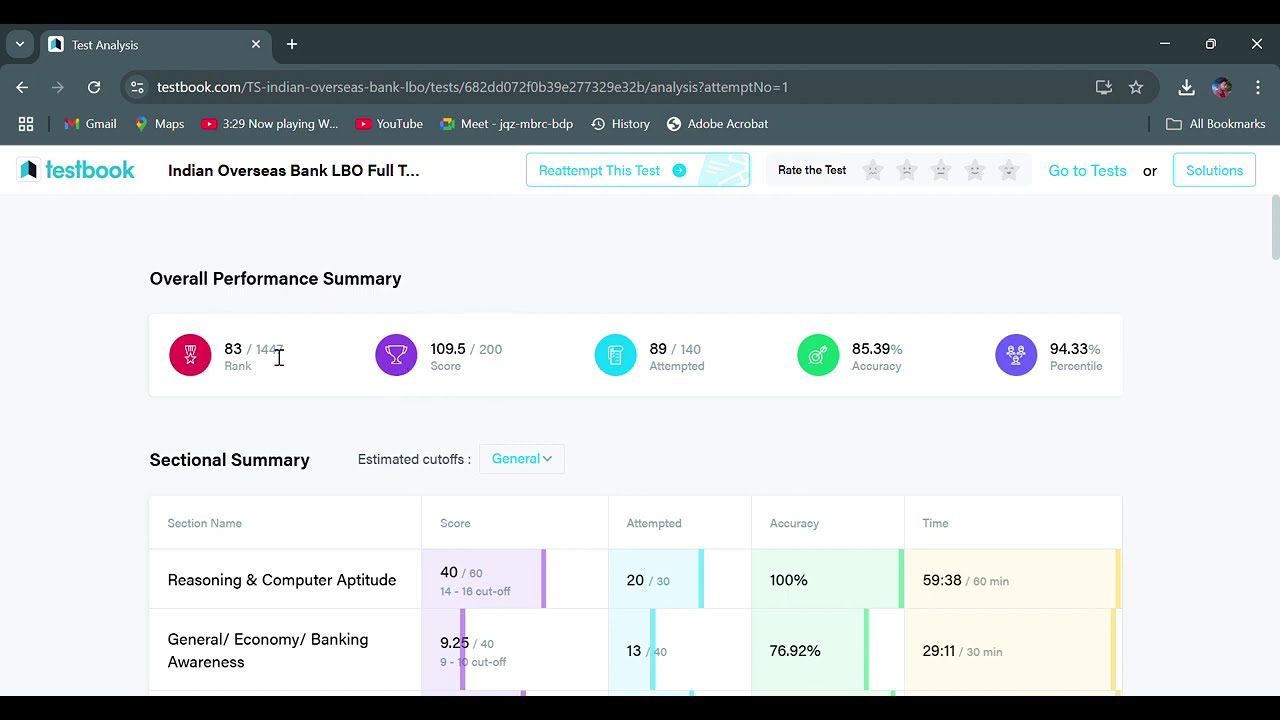Image resolution: width=1280 pixels, height=720 pixels.
Task: Open the General cutoffs dropdown
Action: (522, 459)
